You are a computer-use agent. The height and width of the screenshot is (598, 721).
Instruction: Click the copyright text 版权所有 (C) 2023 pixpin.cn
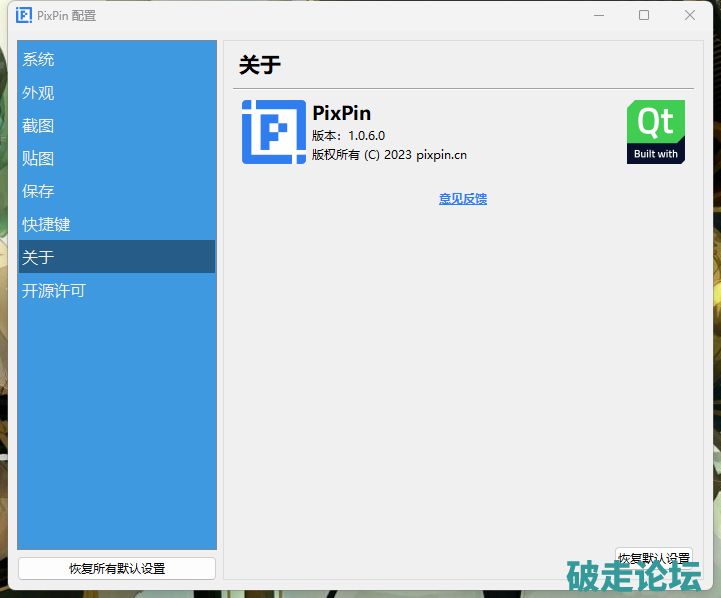[x=389, y=155]
